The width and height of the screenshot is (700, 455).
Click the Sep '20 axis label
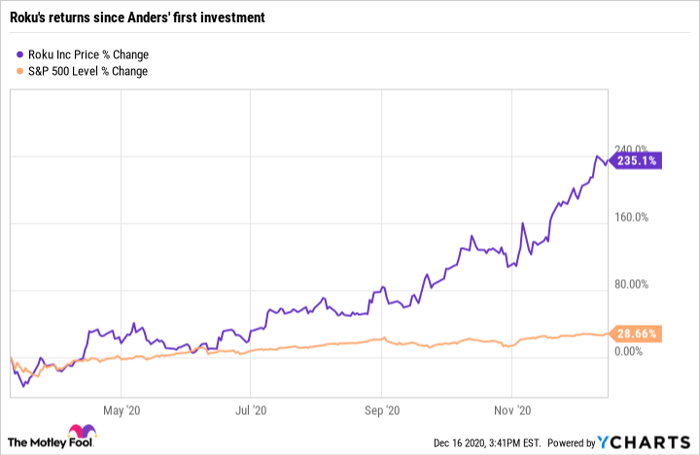click(385, 409)
